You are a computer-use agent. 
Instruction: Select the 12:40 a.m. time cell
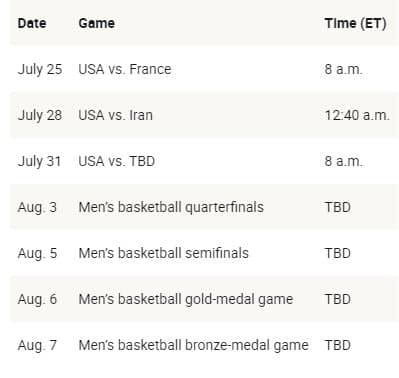click(357, 115)
